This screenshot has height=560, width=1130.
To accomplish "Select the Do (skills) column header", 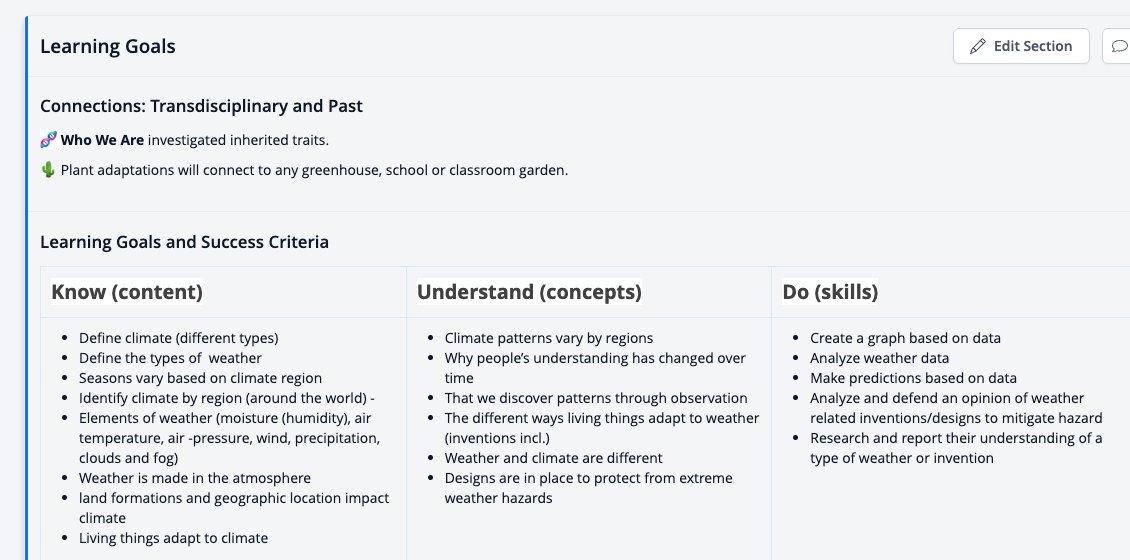I will (x=830, y=292).
